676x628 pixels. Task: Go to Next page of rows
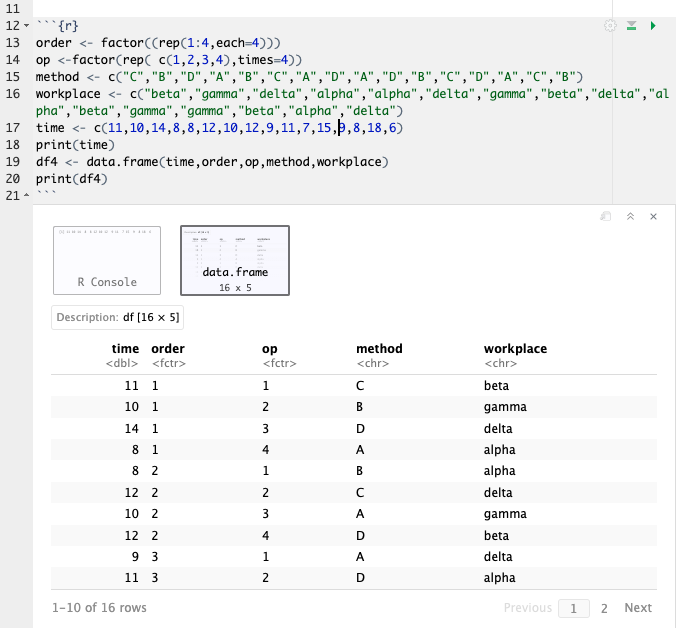(x=638, y=608)
